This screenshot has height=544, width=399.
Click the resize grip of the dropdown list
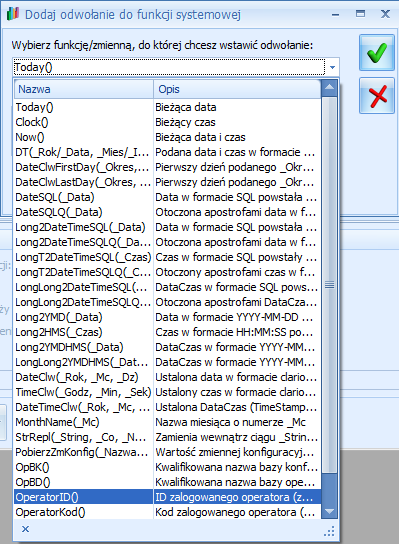329,531
